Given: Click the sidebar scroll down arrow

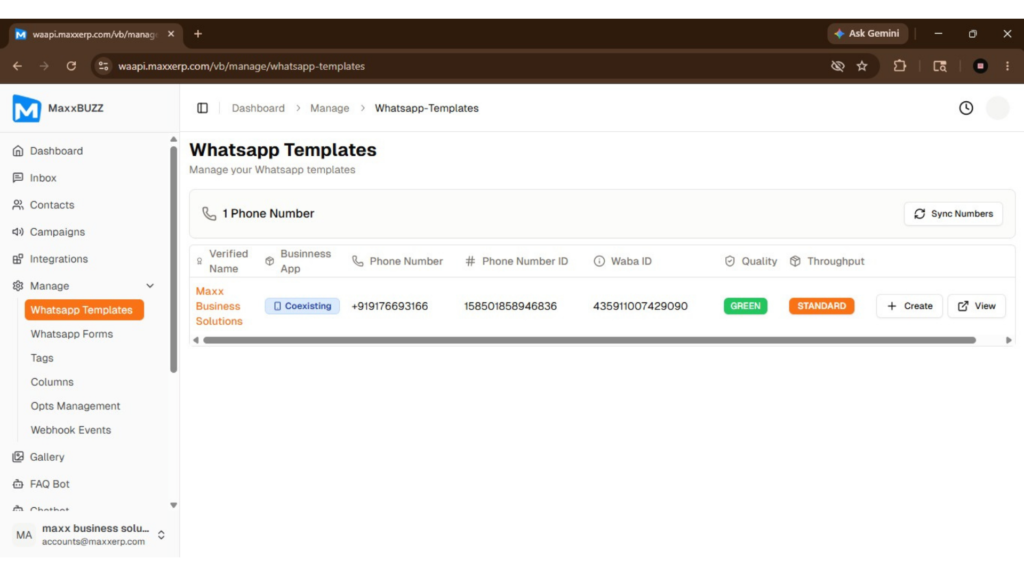Looking at the screenshot, I should point(173,505).
